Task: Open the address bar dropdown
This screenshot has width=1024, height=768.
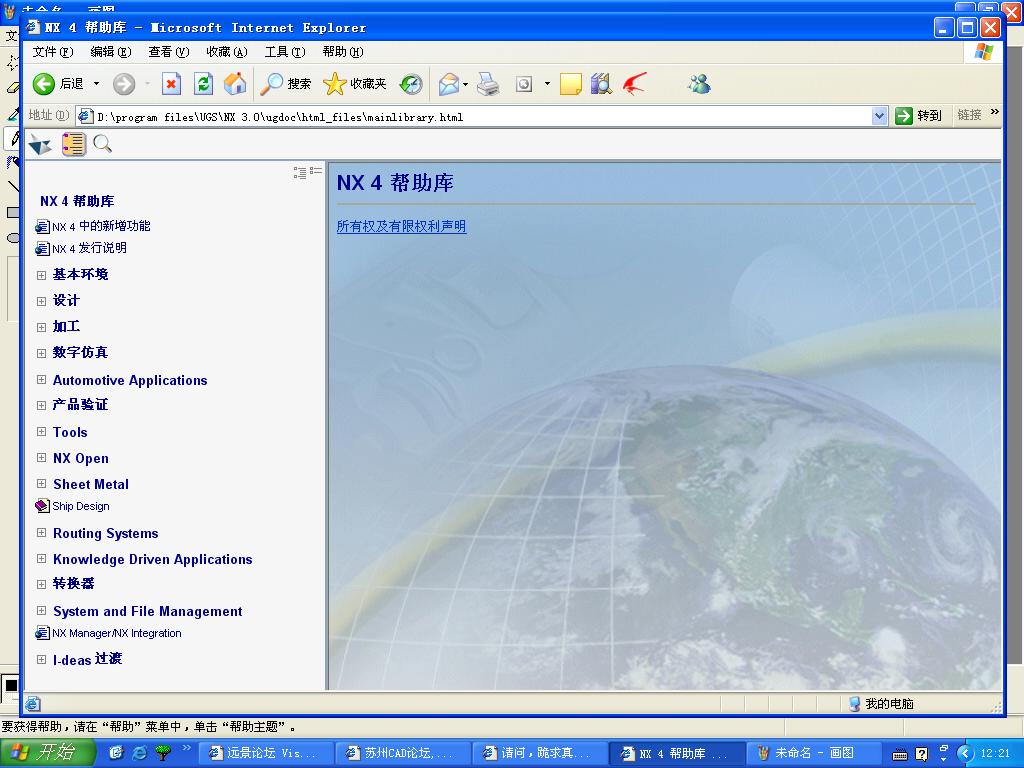Action: (x=879, y=116)
